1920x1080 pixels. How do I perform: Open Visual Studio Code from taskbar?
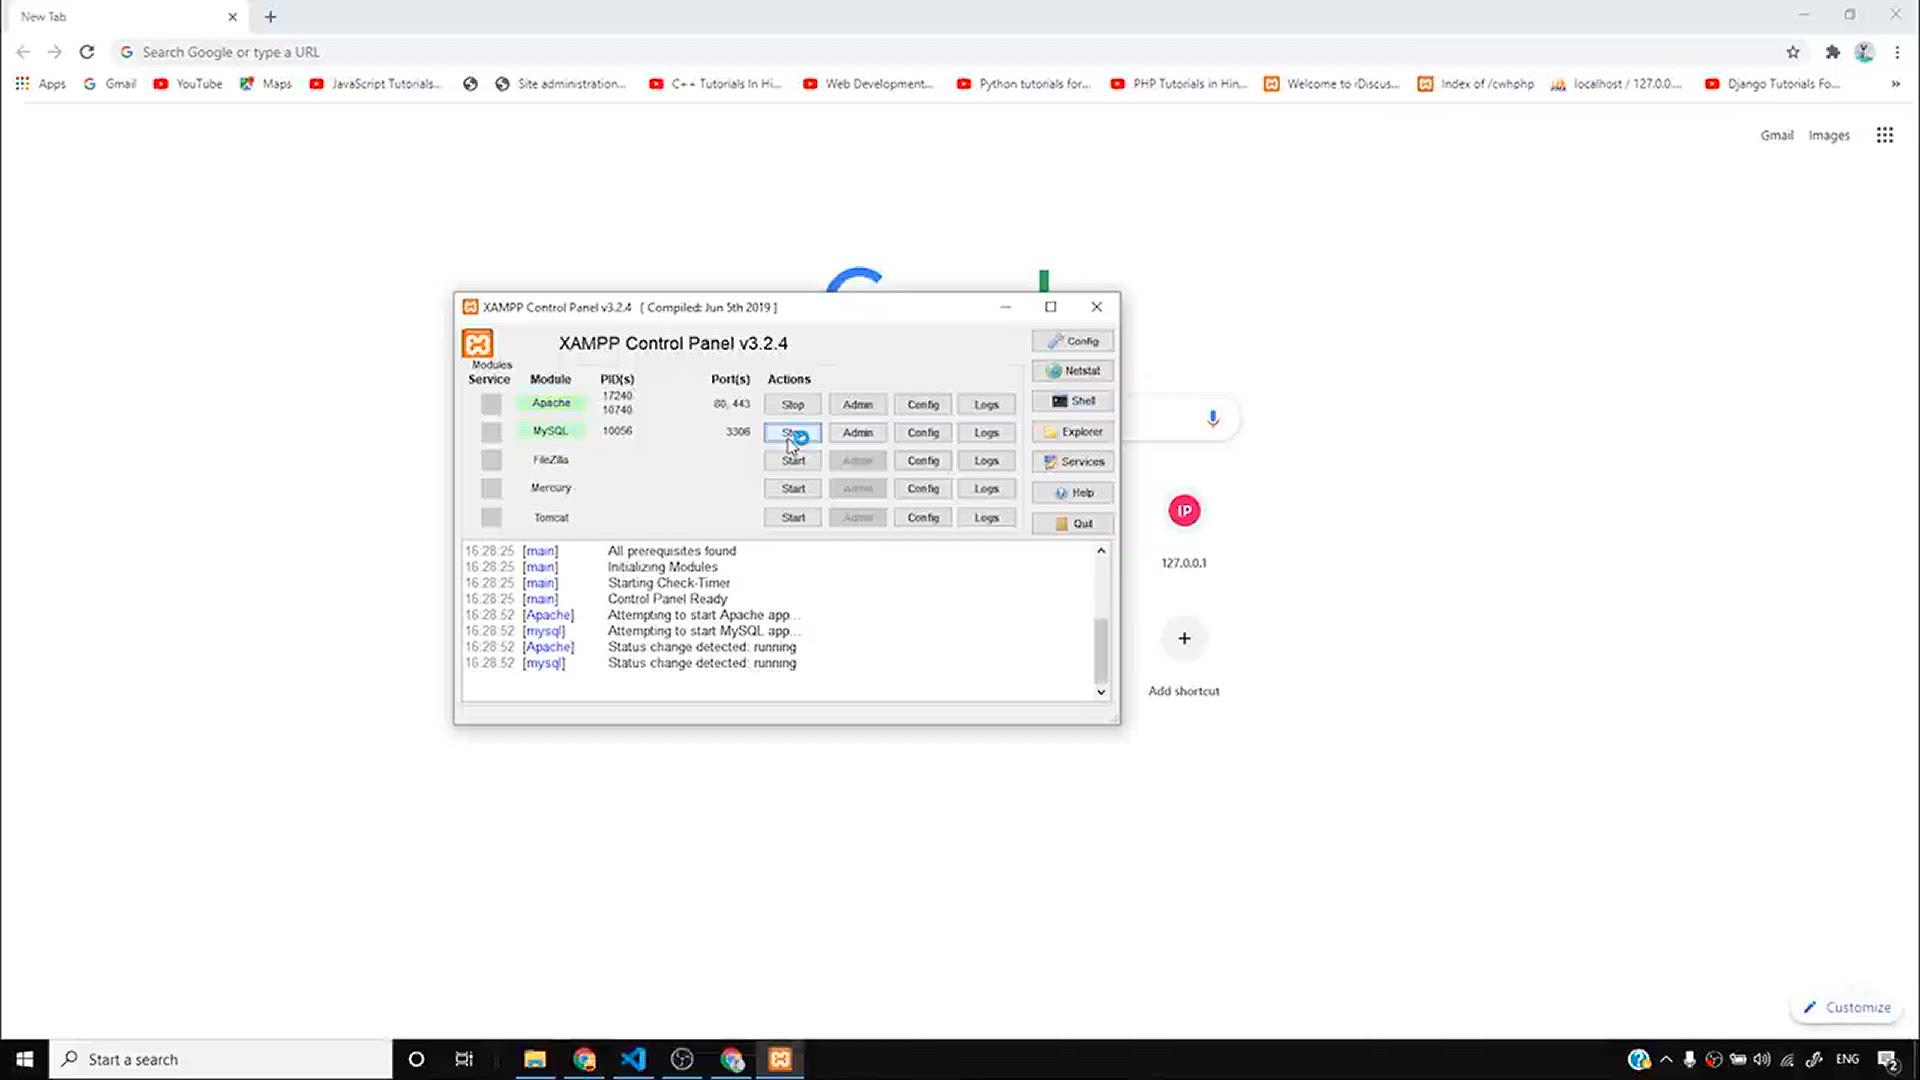(633, 1059)
